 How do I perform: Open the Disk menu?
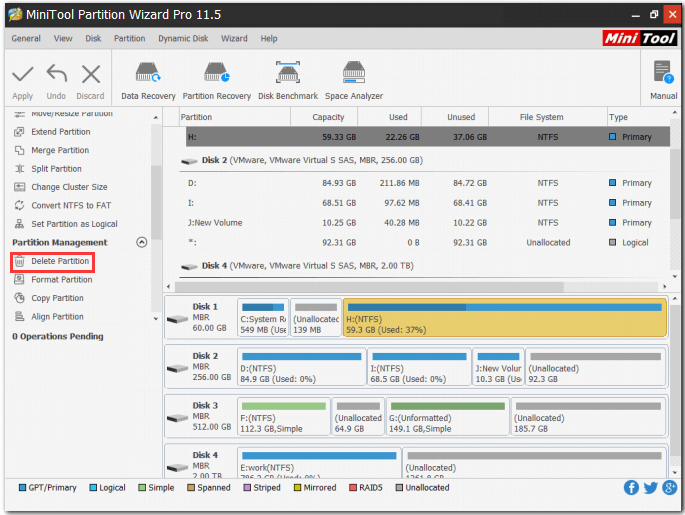click(x=93, y=38)
